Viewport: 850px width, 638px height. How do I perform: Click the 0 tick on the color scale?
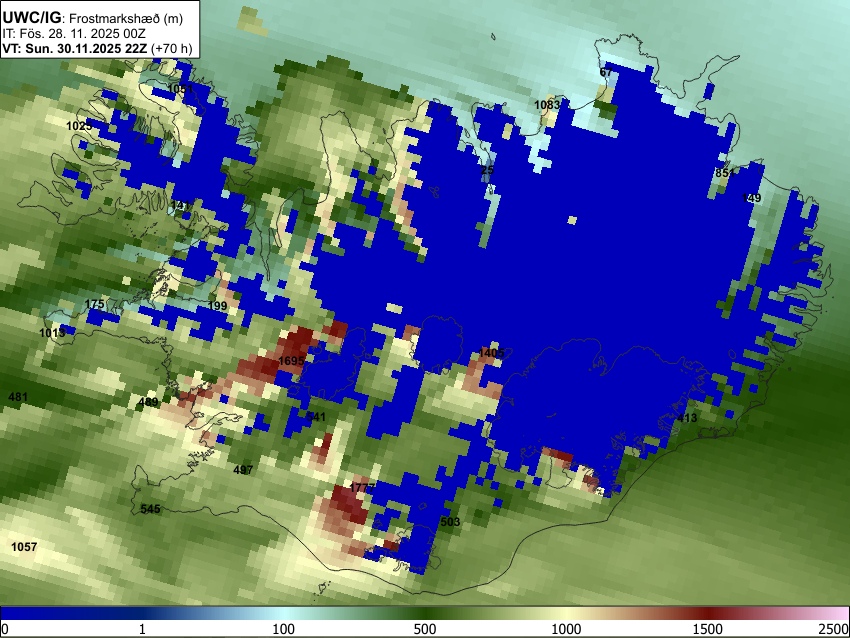[x=5, y=629]
